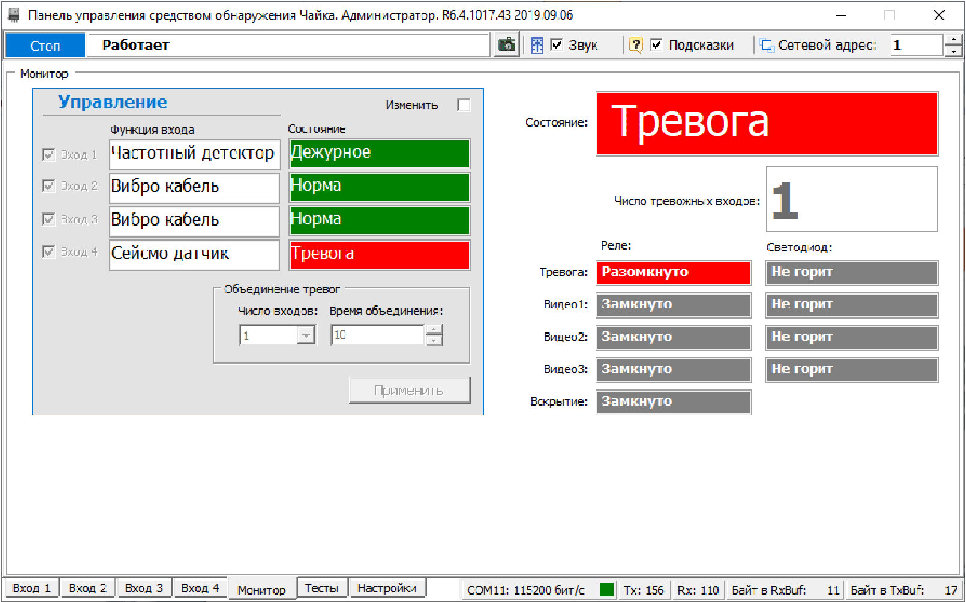Click the large red Тревога status banner

click(x=767, y=123)
